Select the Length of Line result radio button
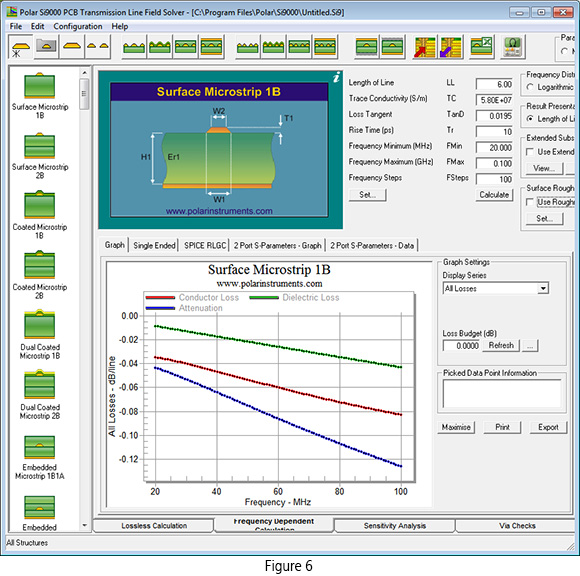The height and width of the screenshot is (576, 580). point(530,119)
